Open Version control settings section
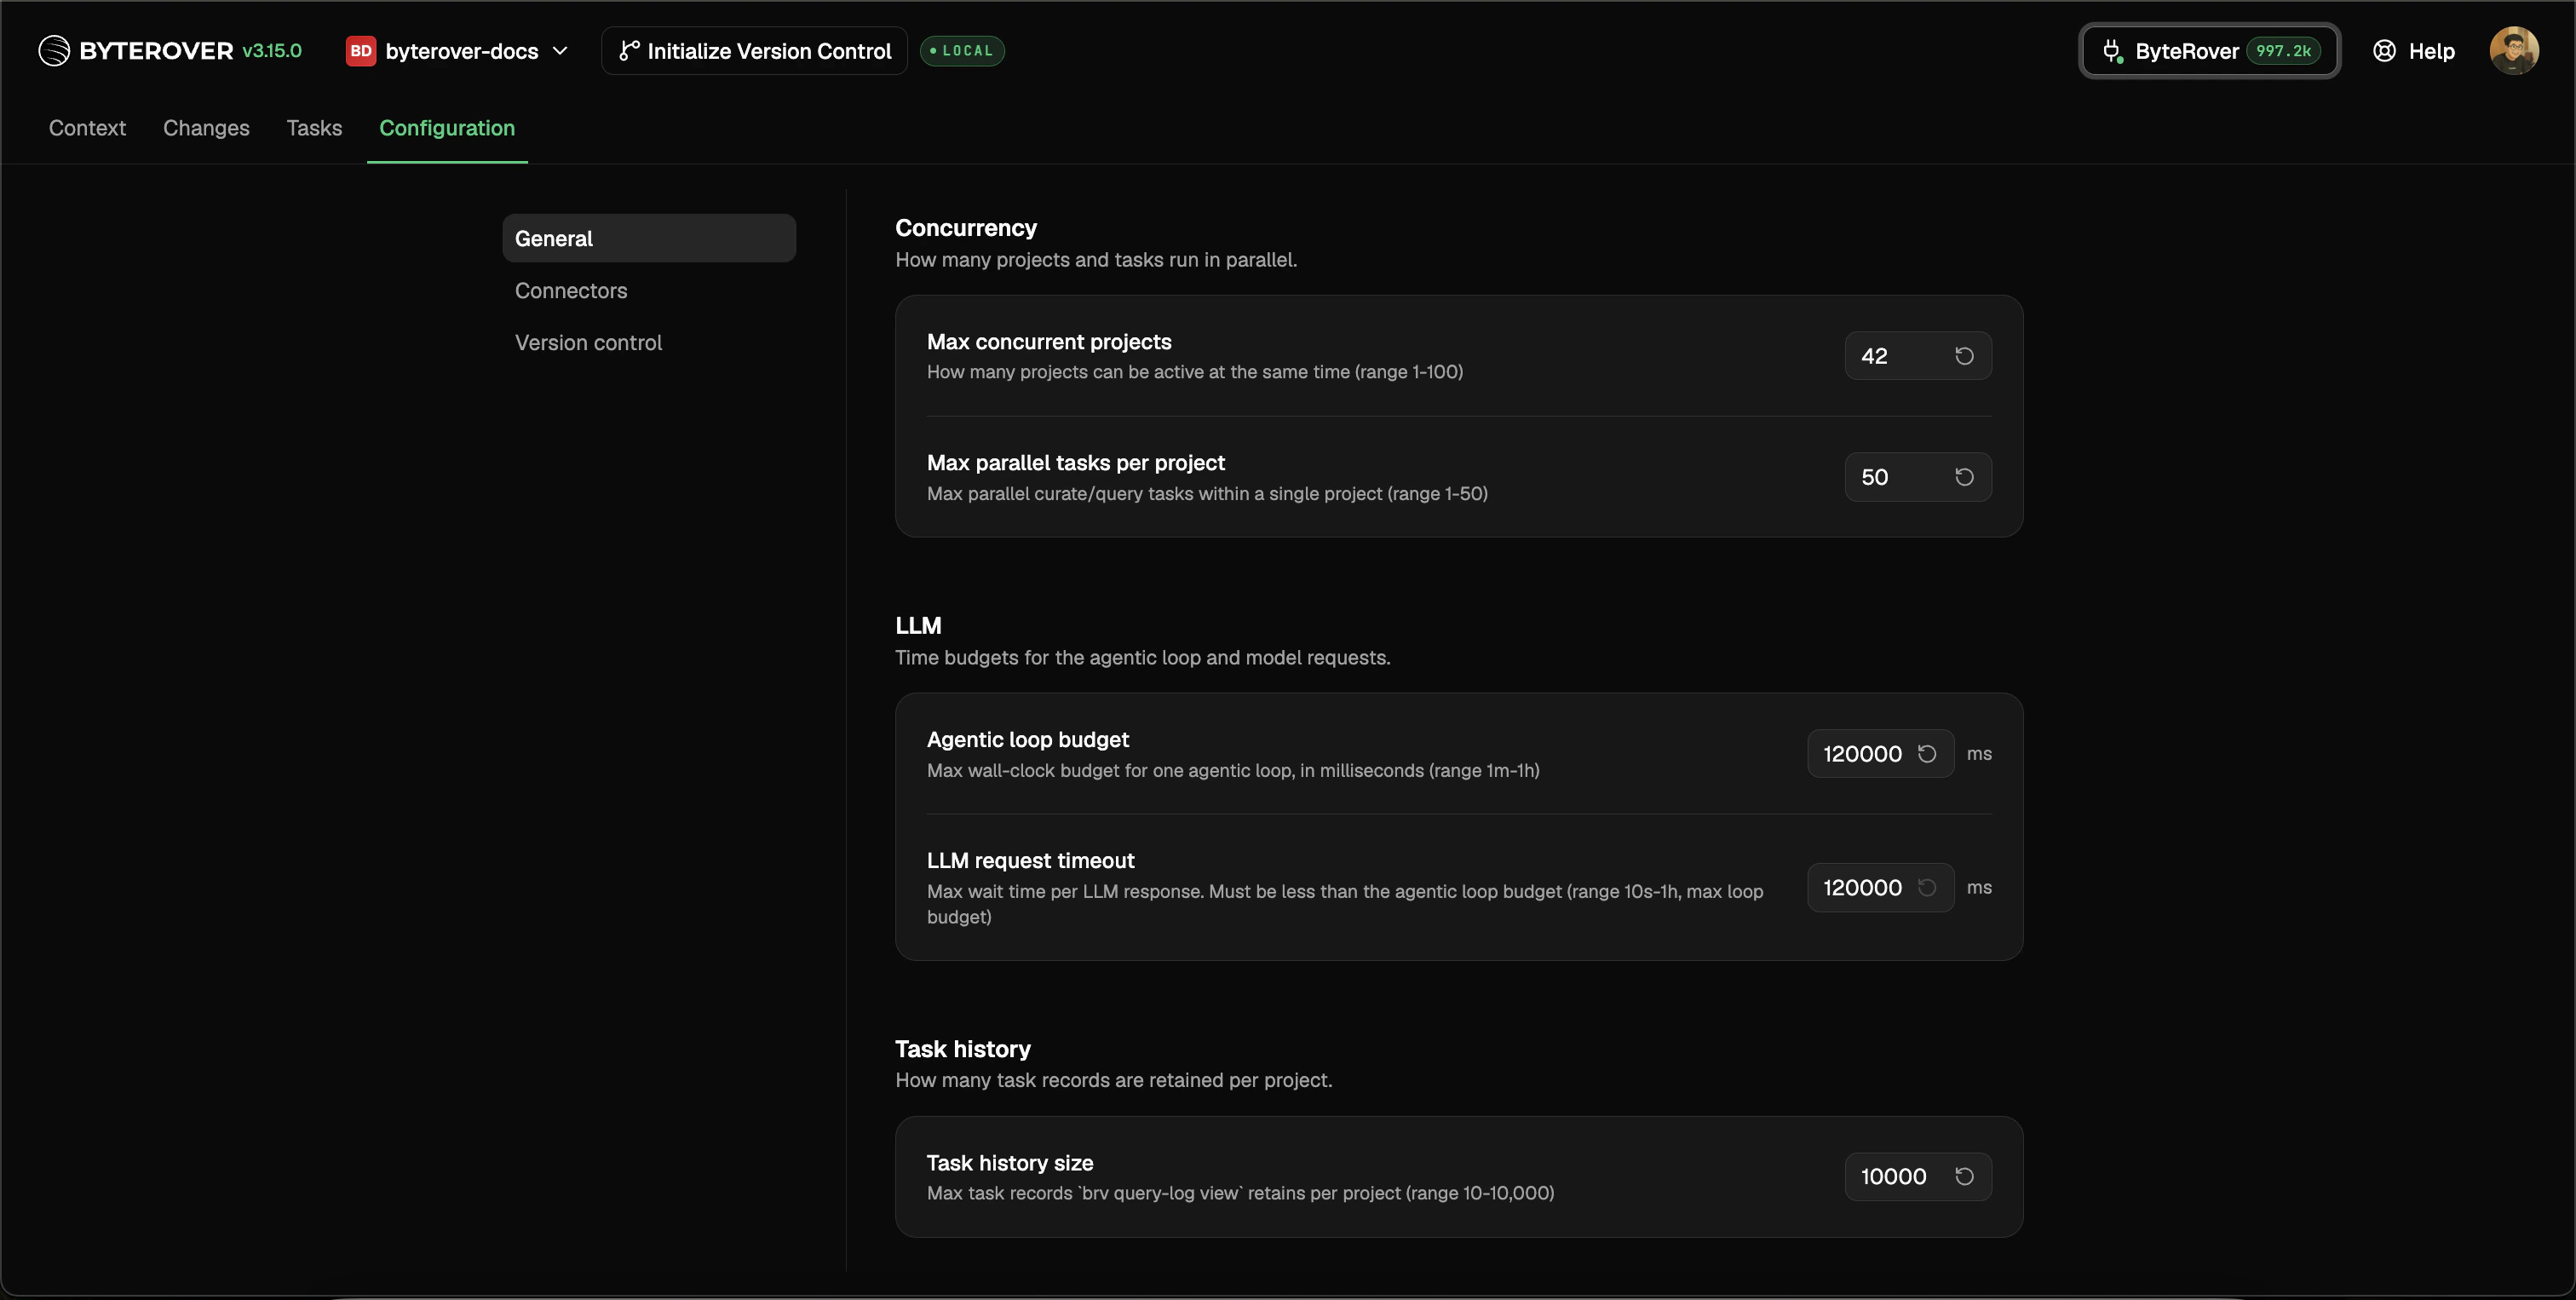Image resolution: width=2576 pixels, height=1300 pixels. point(649,342)
